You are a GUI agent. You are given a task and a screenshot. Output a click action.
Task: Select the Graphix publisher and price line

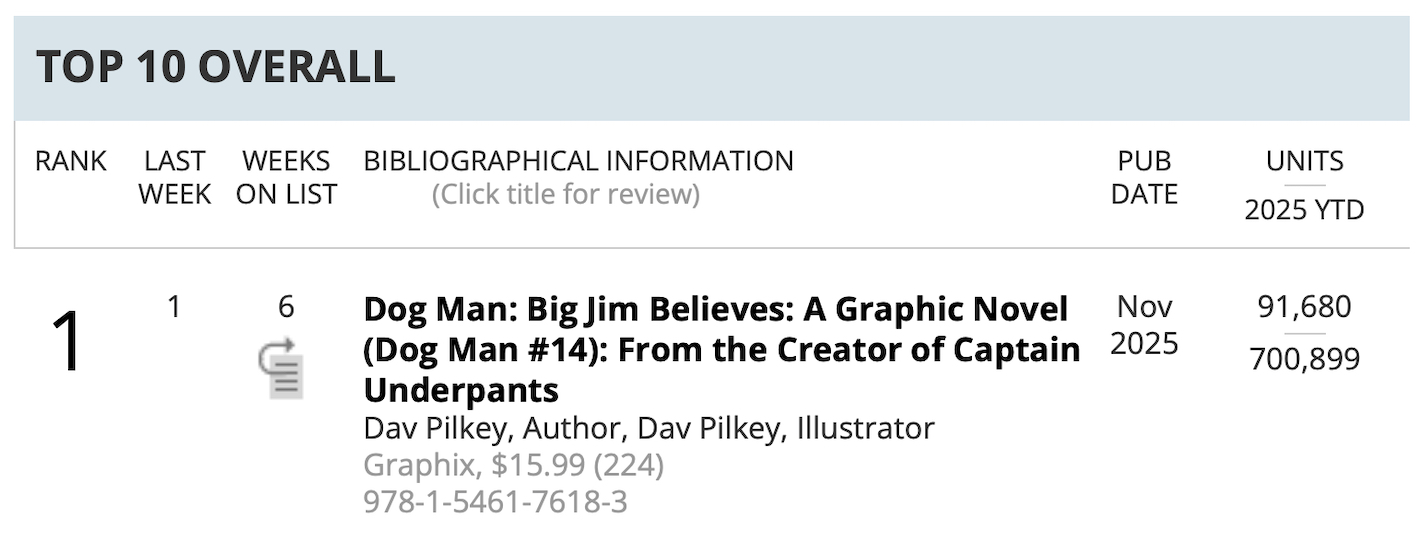513,465
